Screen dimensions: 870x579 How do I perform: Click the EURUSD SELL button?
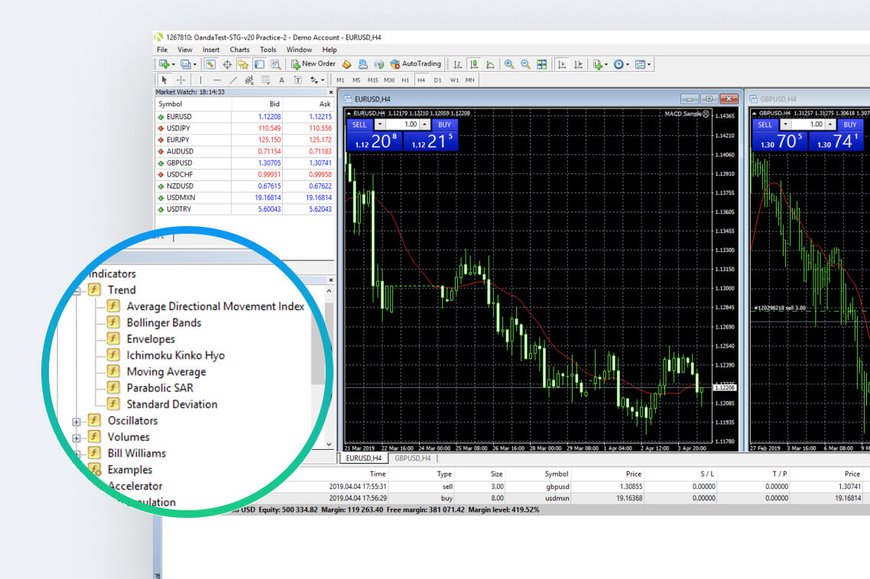[358, 125]
